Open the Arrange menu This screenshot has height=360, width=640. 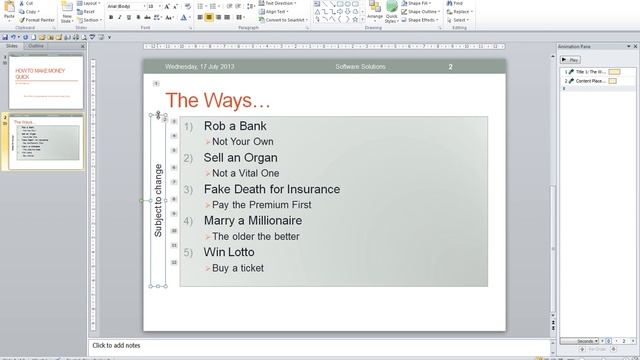tap(375, 11)
